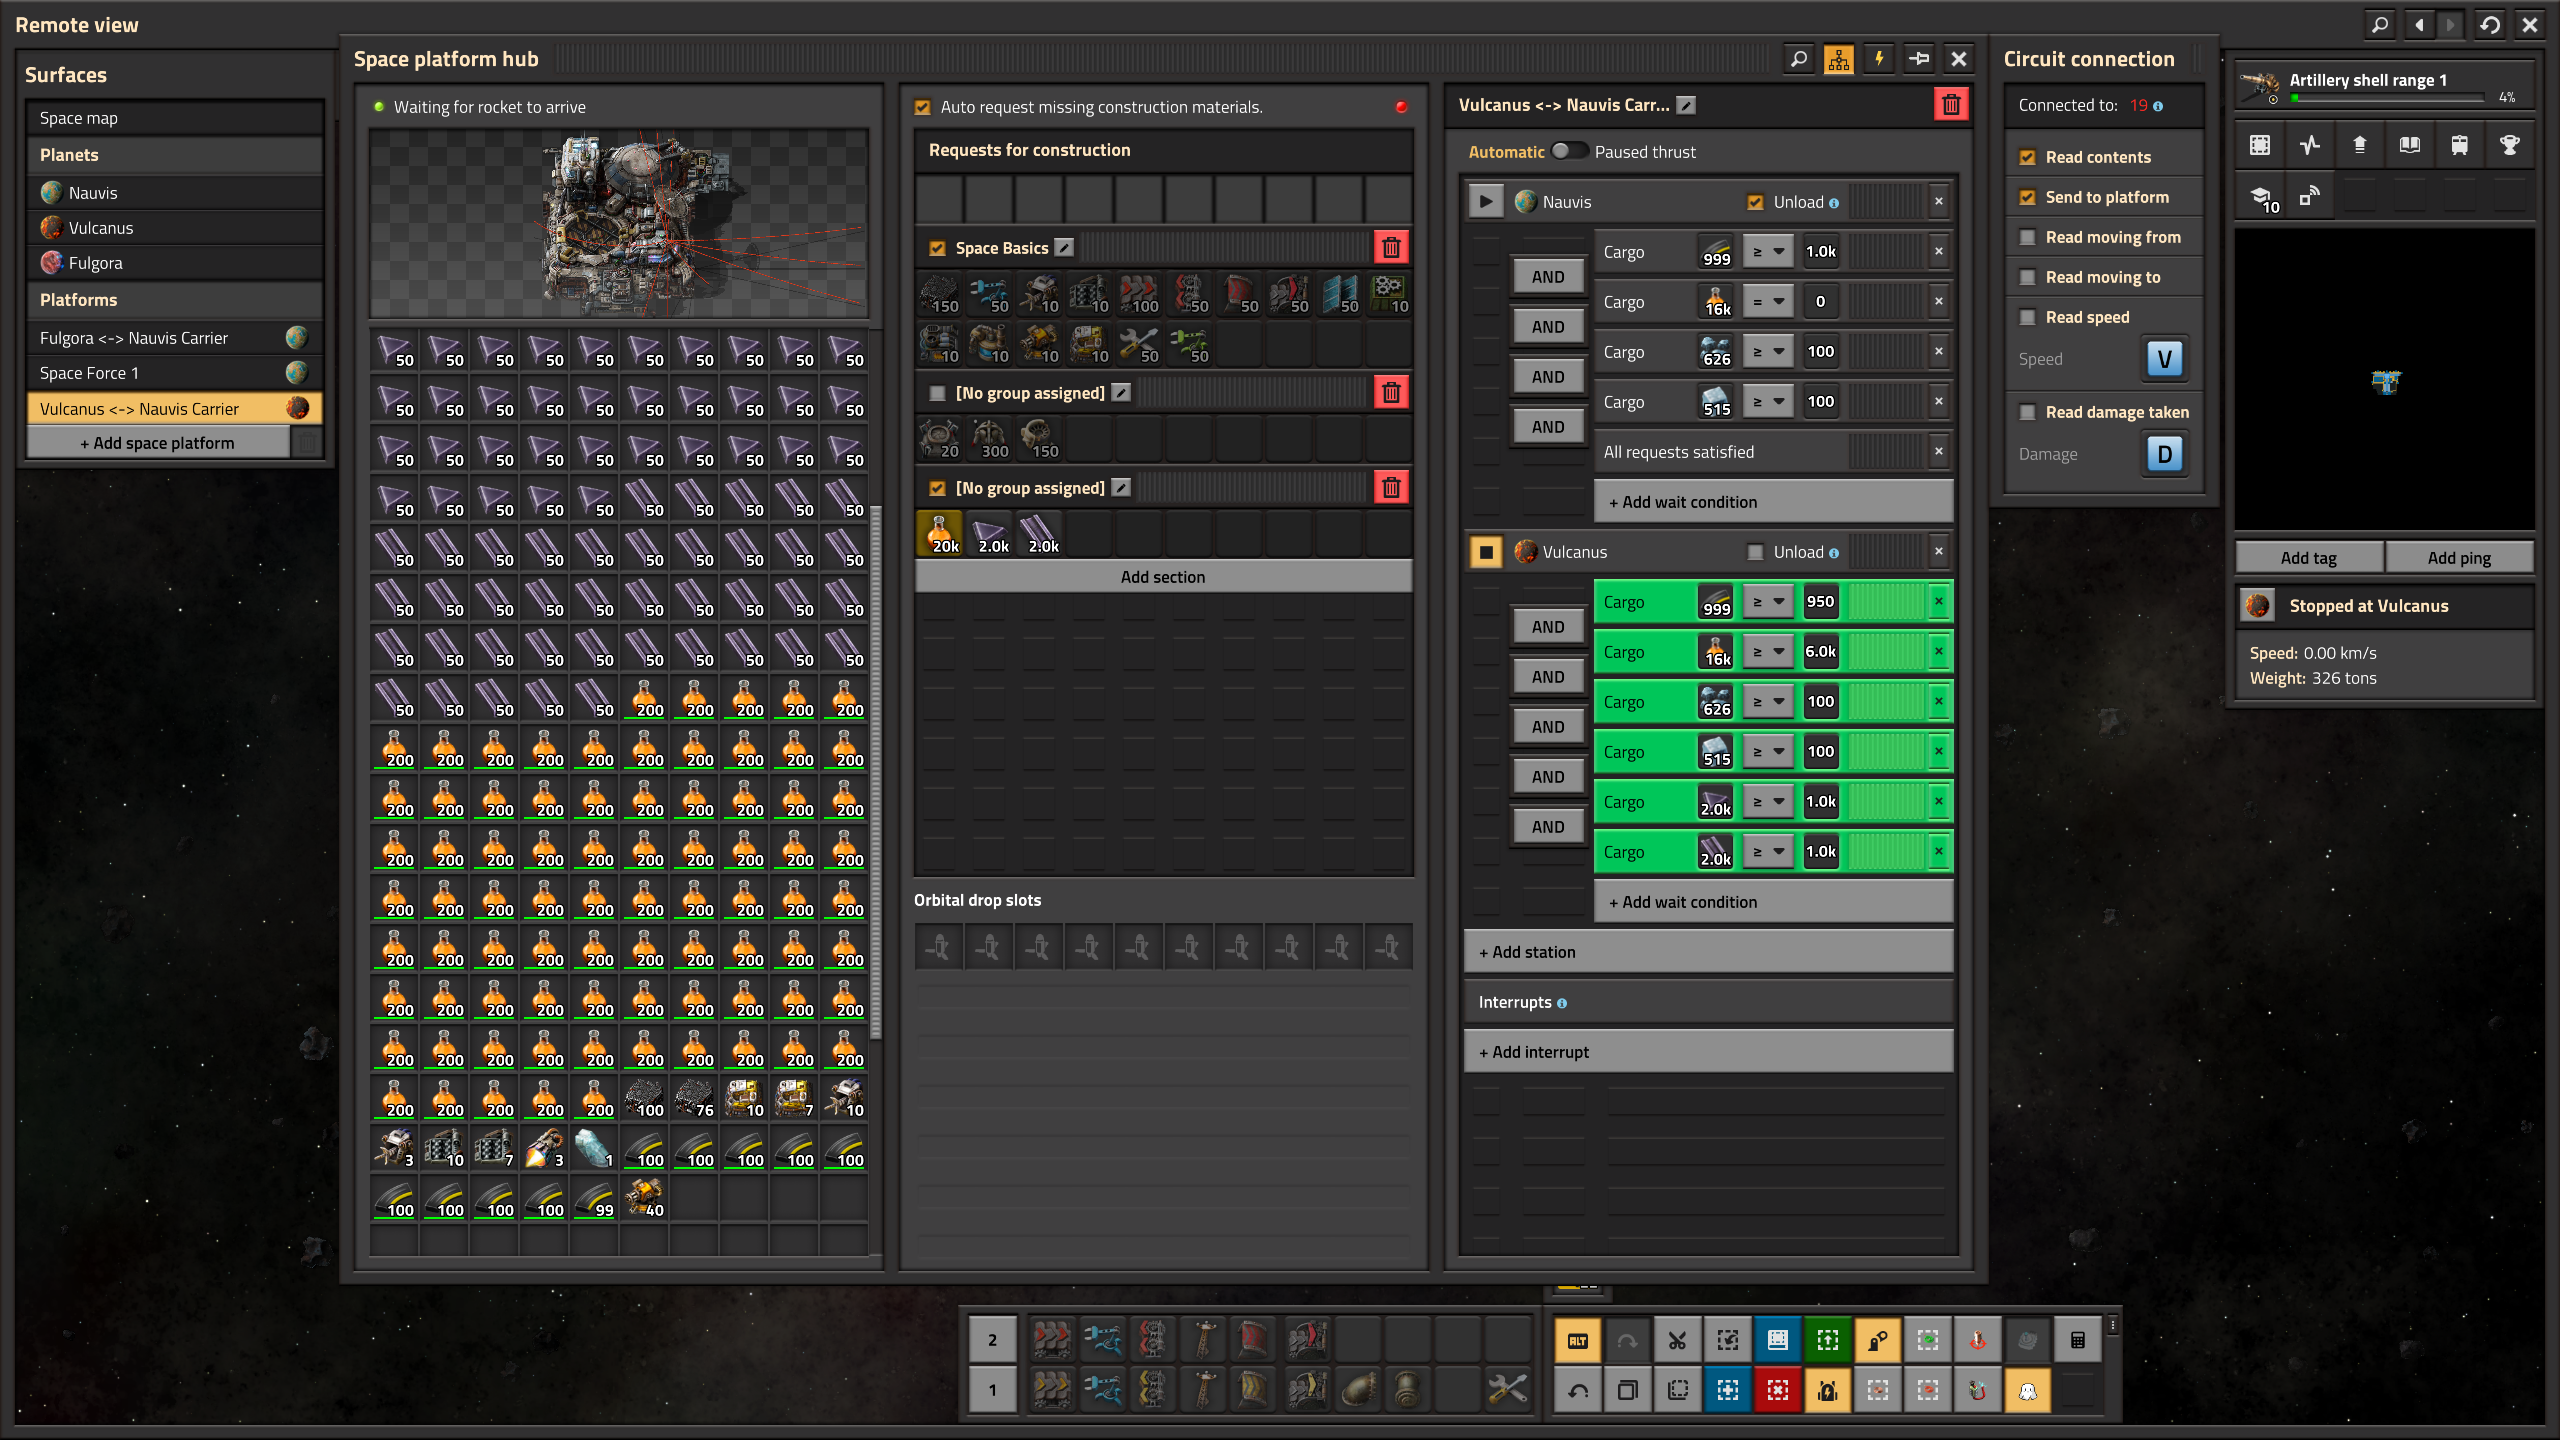
Task: Select the Vulcanus planet entry
Action: click(x=175, y=227)
